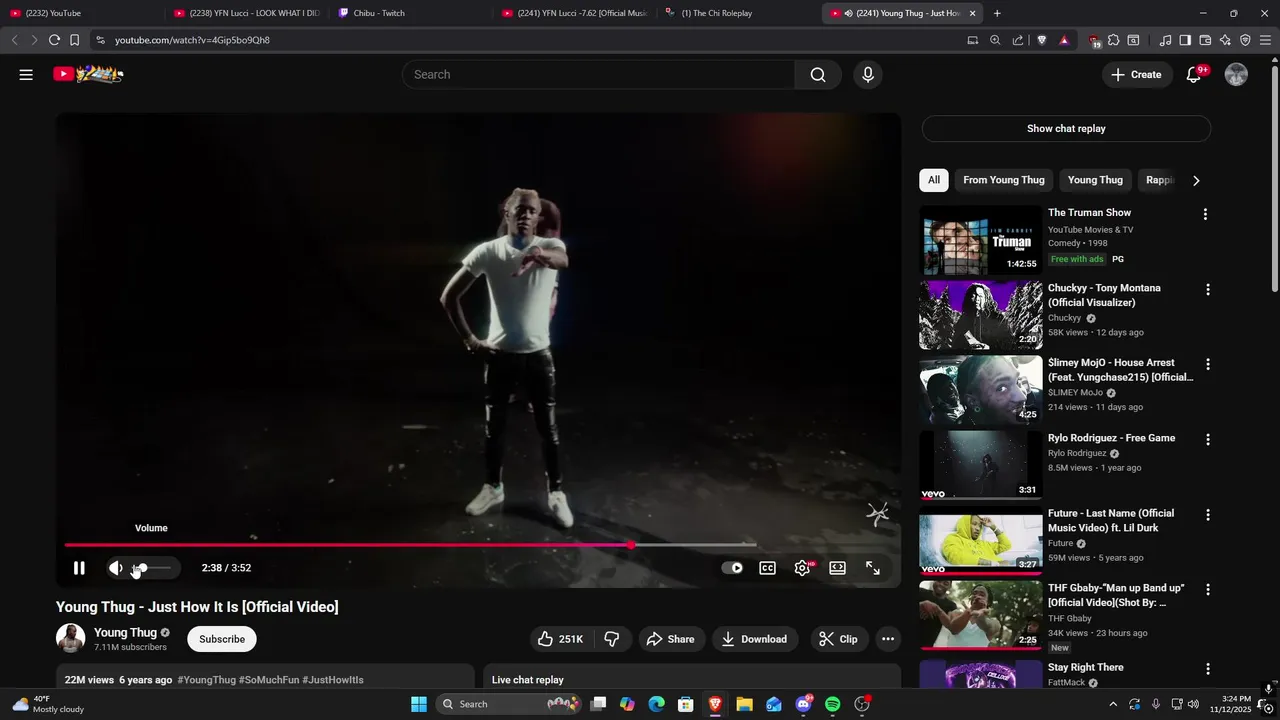Image resolution: width=1280 pixels, height=720 pixels.
Task: Open options for THF Gbaby video
Action: tap(1208, 589)
